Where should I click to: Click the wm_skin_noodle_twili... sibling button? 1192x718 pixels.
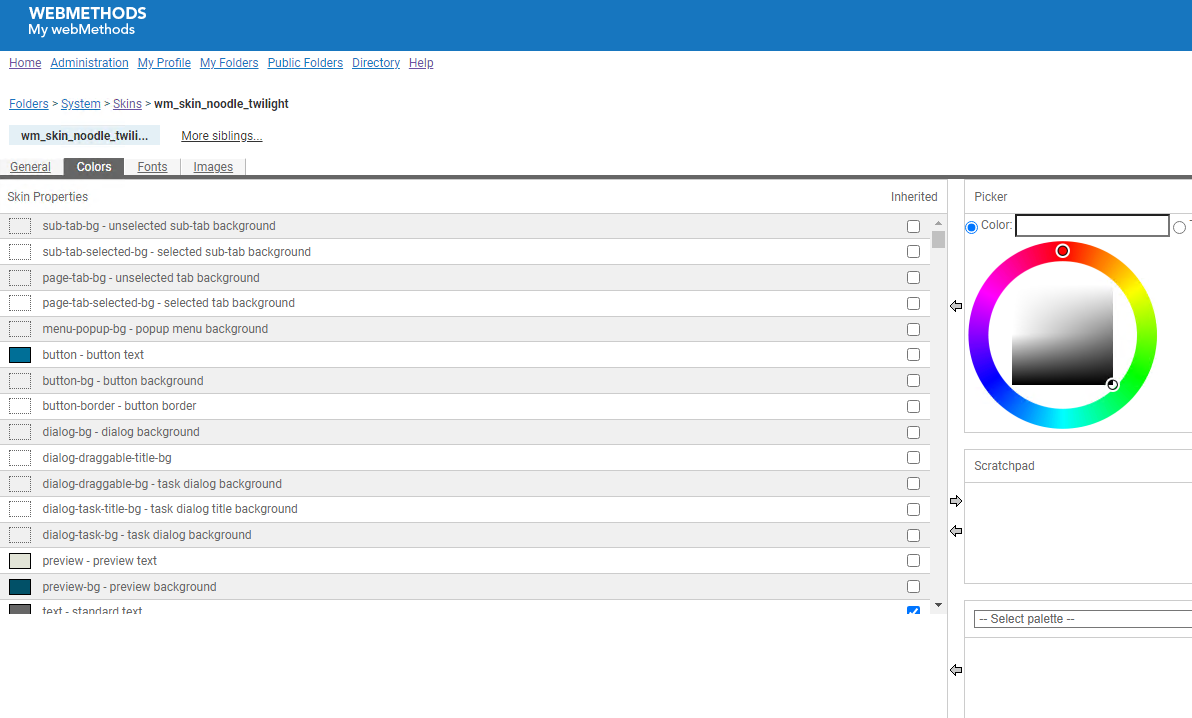pos(84,135)
